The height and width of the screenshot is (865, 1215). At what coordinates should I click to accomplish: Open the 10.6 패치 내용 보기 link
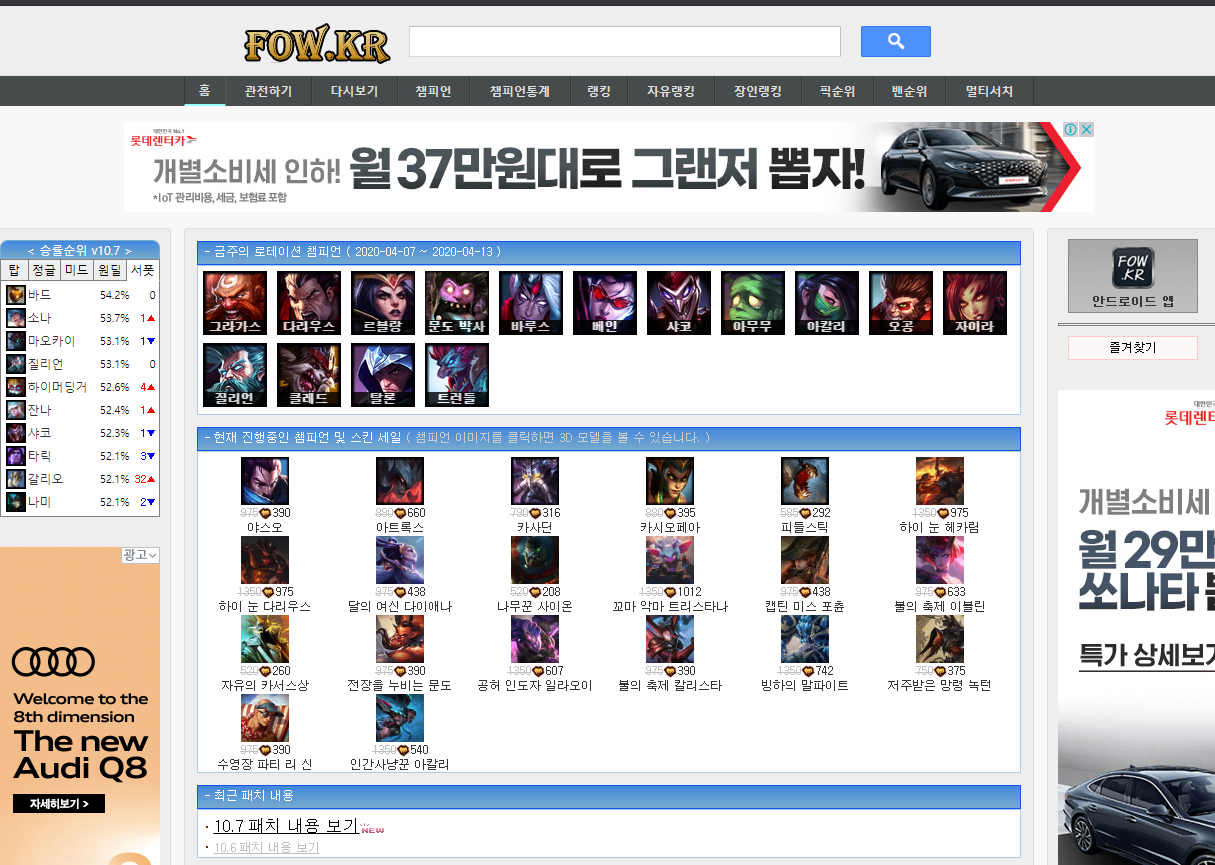pyautogui.click(x=266, y=847)
